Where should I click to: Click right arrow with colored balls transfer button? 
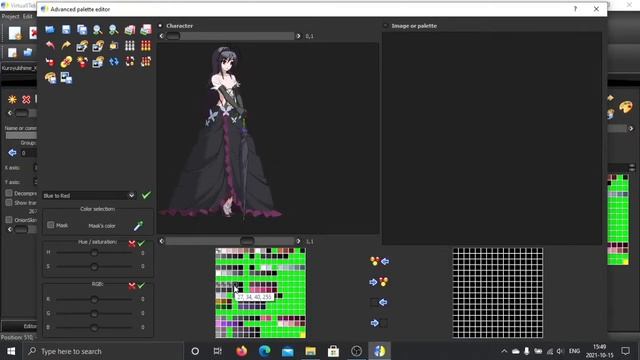tap(379, 282)
